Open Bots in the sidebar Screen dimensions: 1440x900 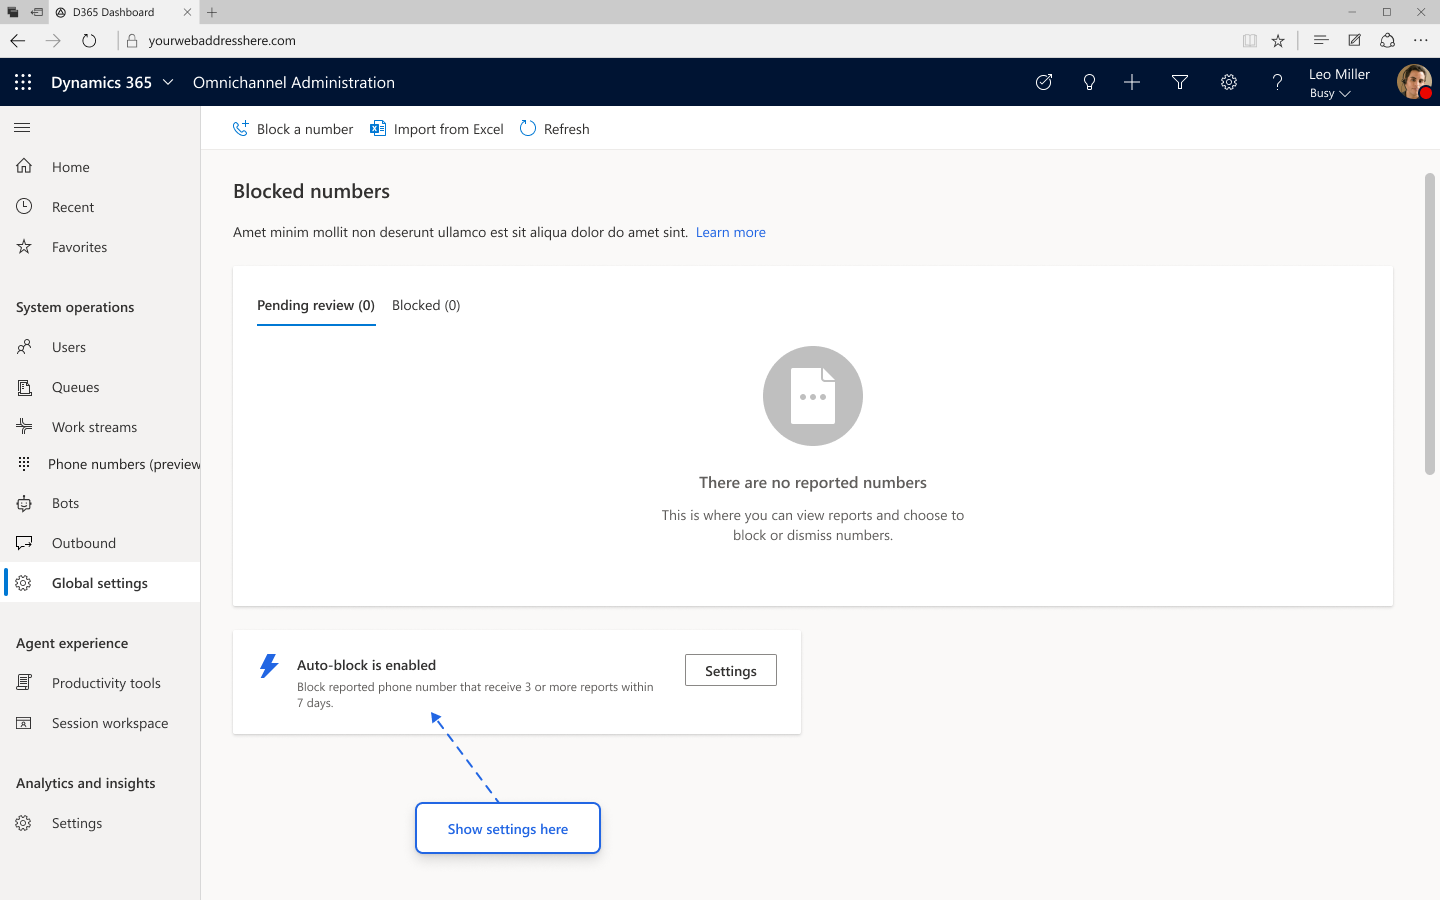pos(100,503)
